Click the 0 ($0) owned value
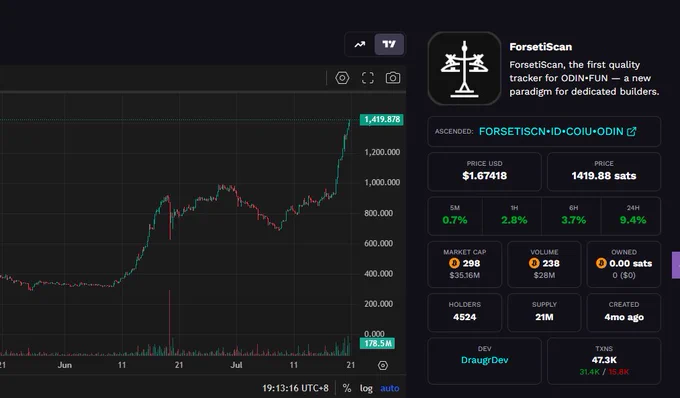680x398 pixels. (624, 275)
